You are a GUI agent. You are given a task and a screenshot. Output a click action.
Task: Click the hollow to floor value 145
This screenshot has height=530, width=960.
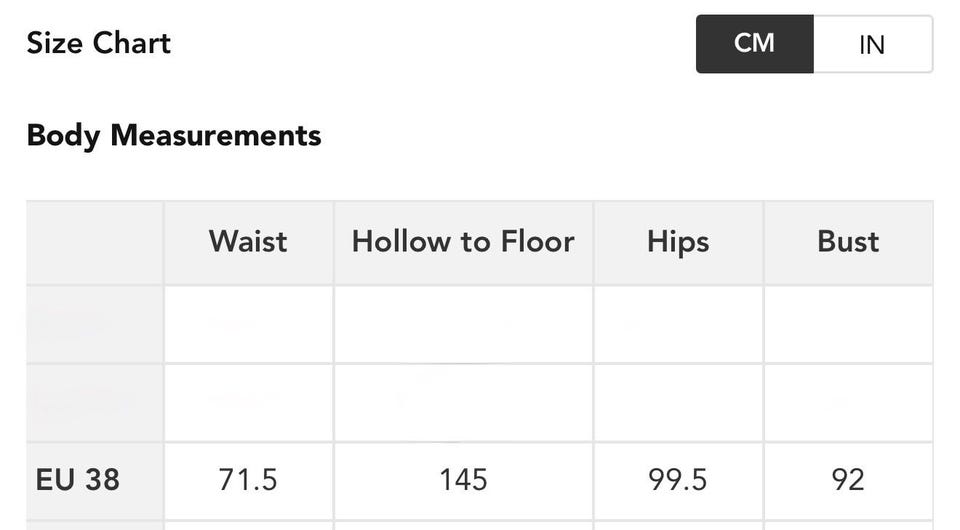point(463,480)
